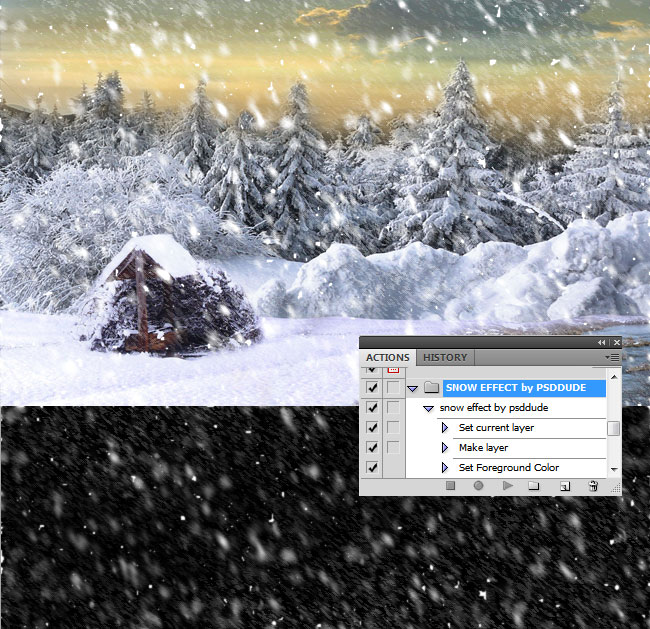Switch to the ACTIONS tab
The height and width of the screenshot is (629, 650).
(x=388, y=357)
